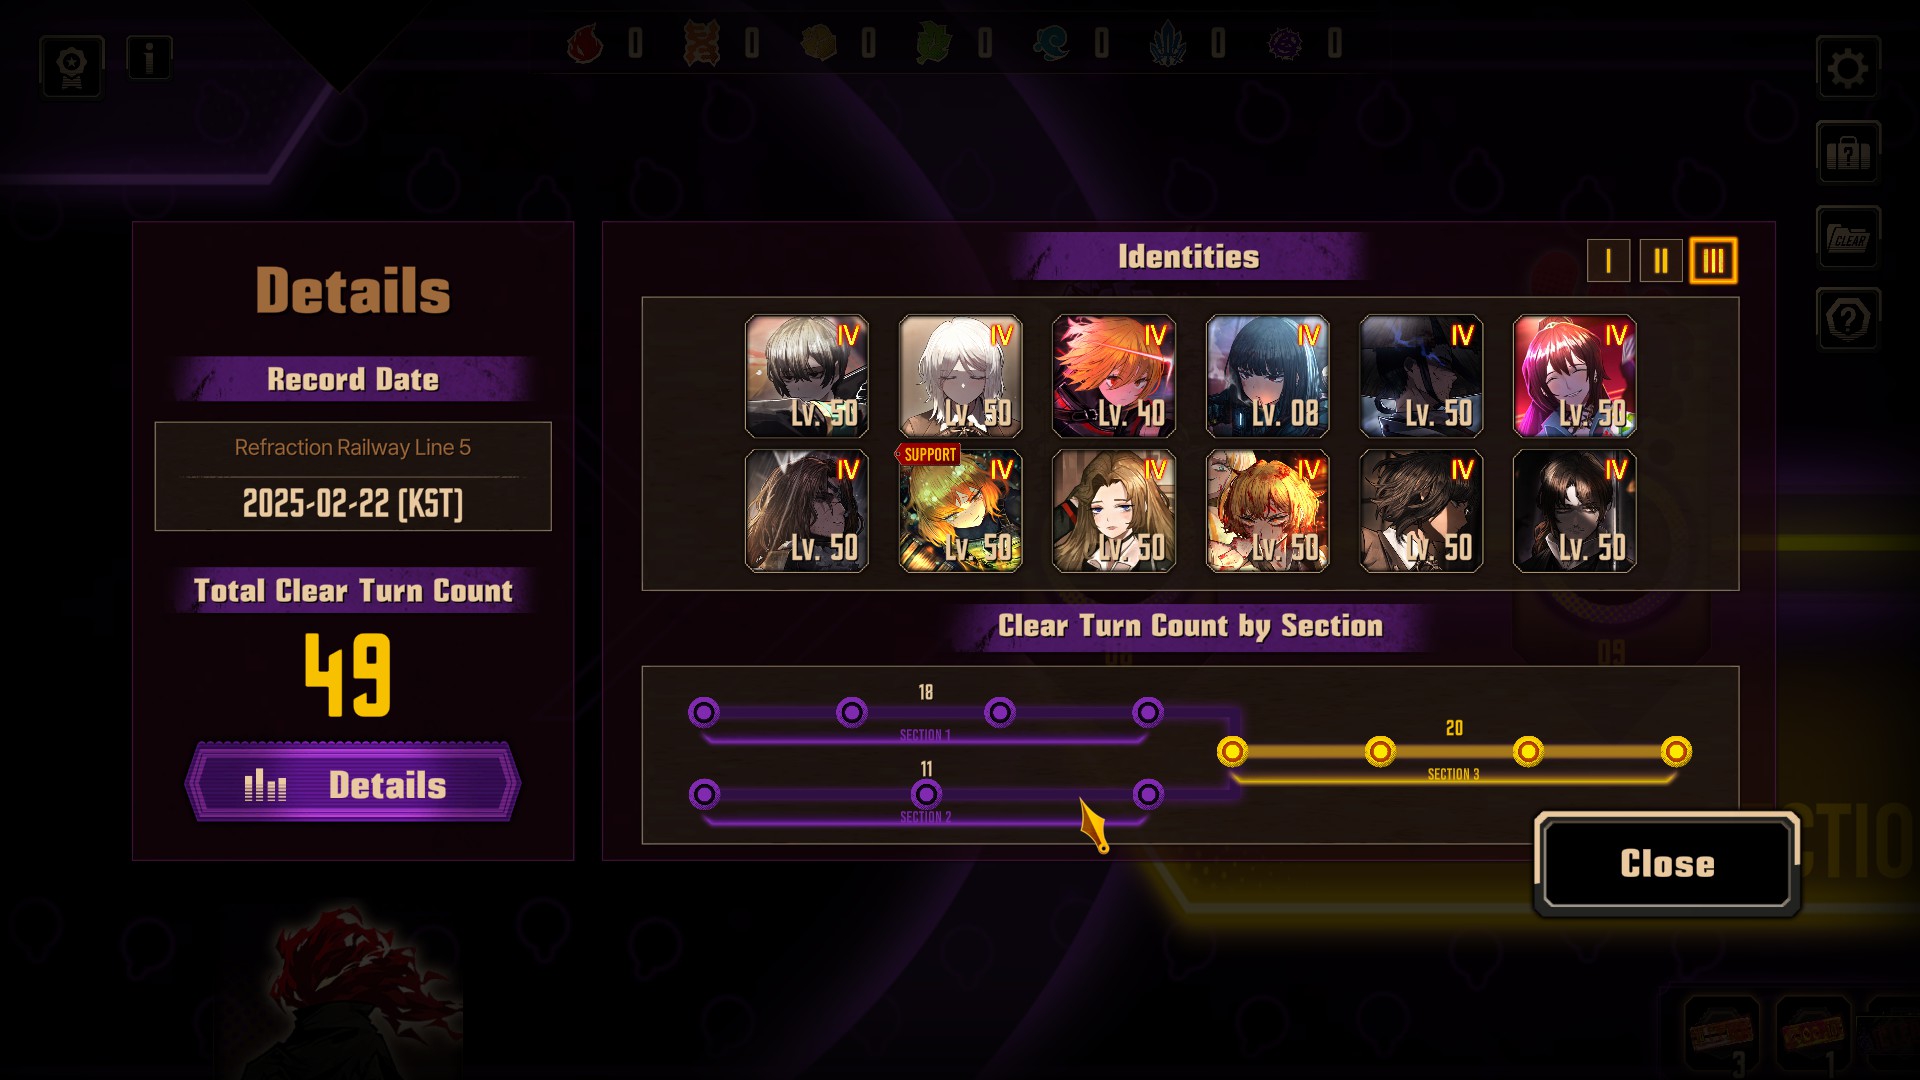Select the Lv. 40 orange-haired identity
Viewport: 1920px width, 1080px height.
(1114, 376)
